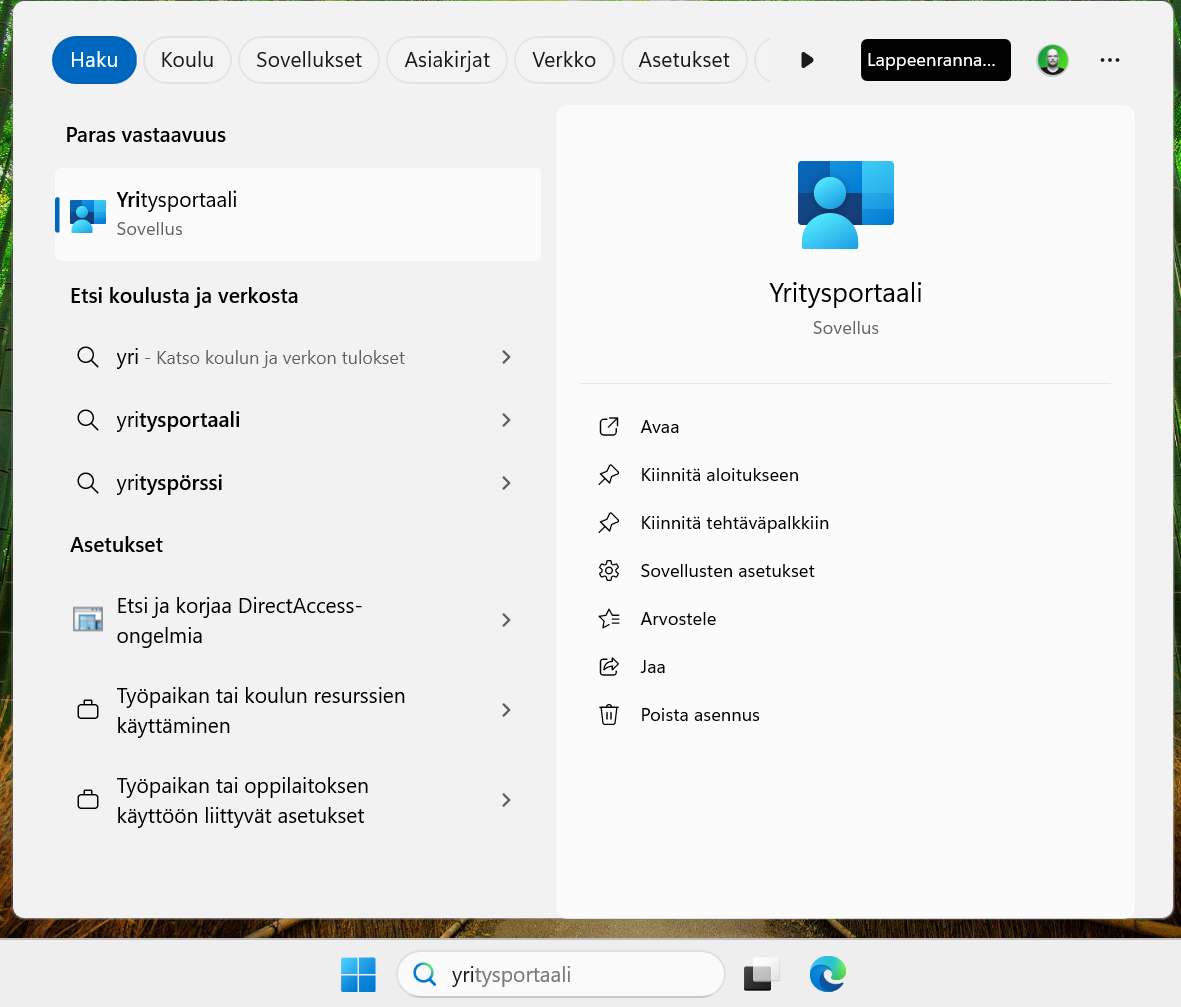Share the app with Jaa
Viewport: 1181px width, 1007px height.
(x=652, y=667)
